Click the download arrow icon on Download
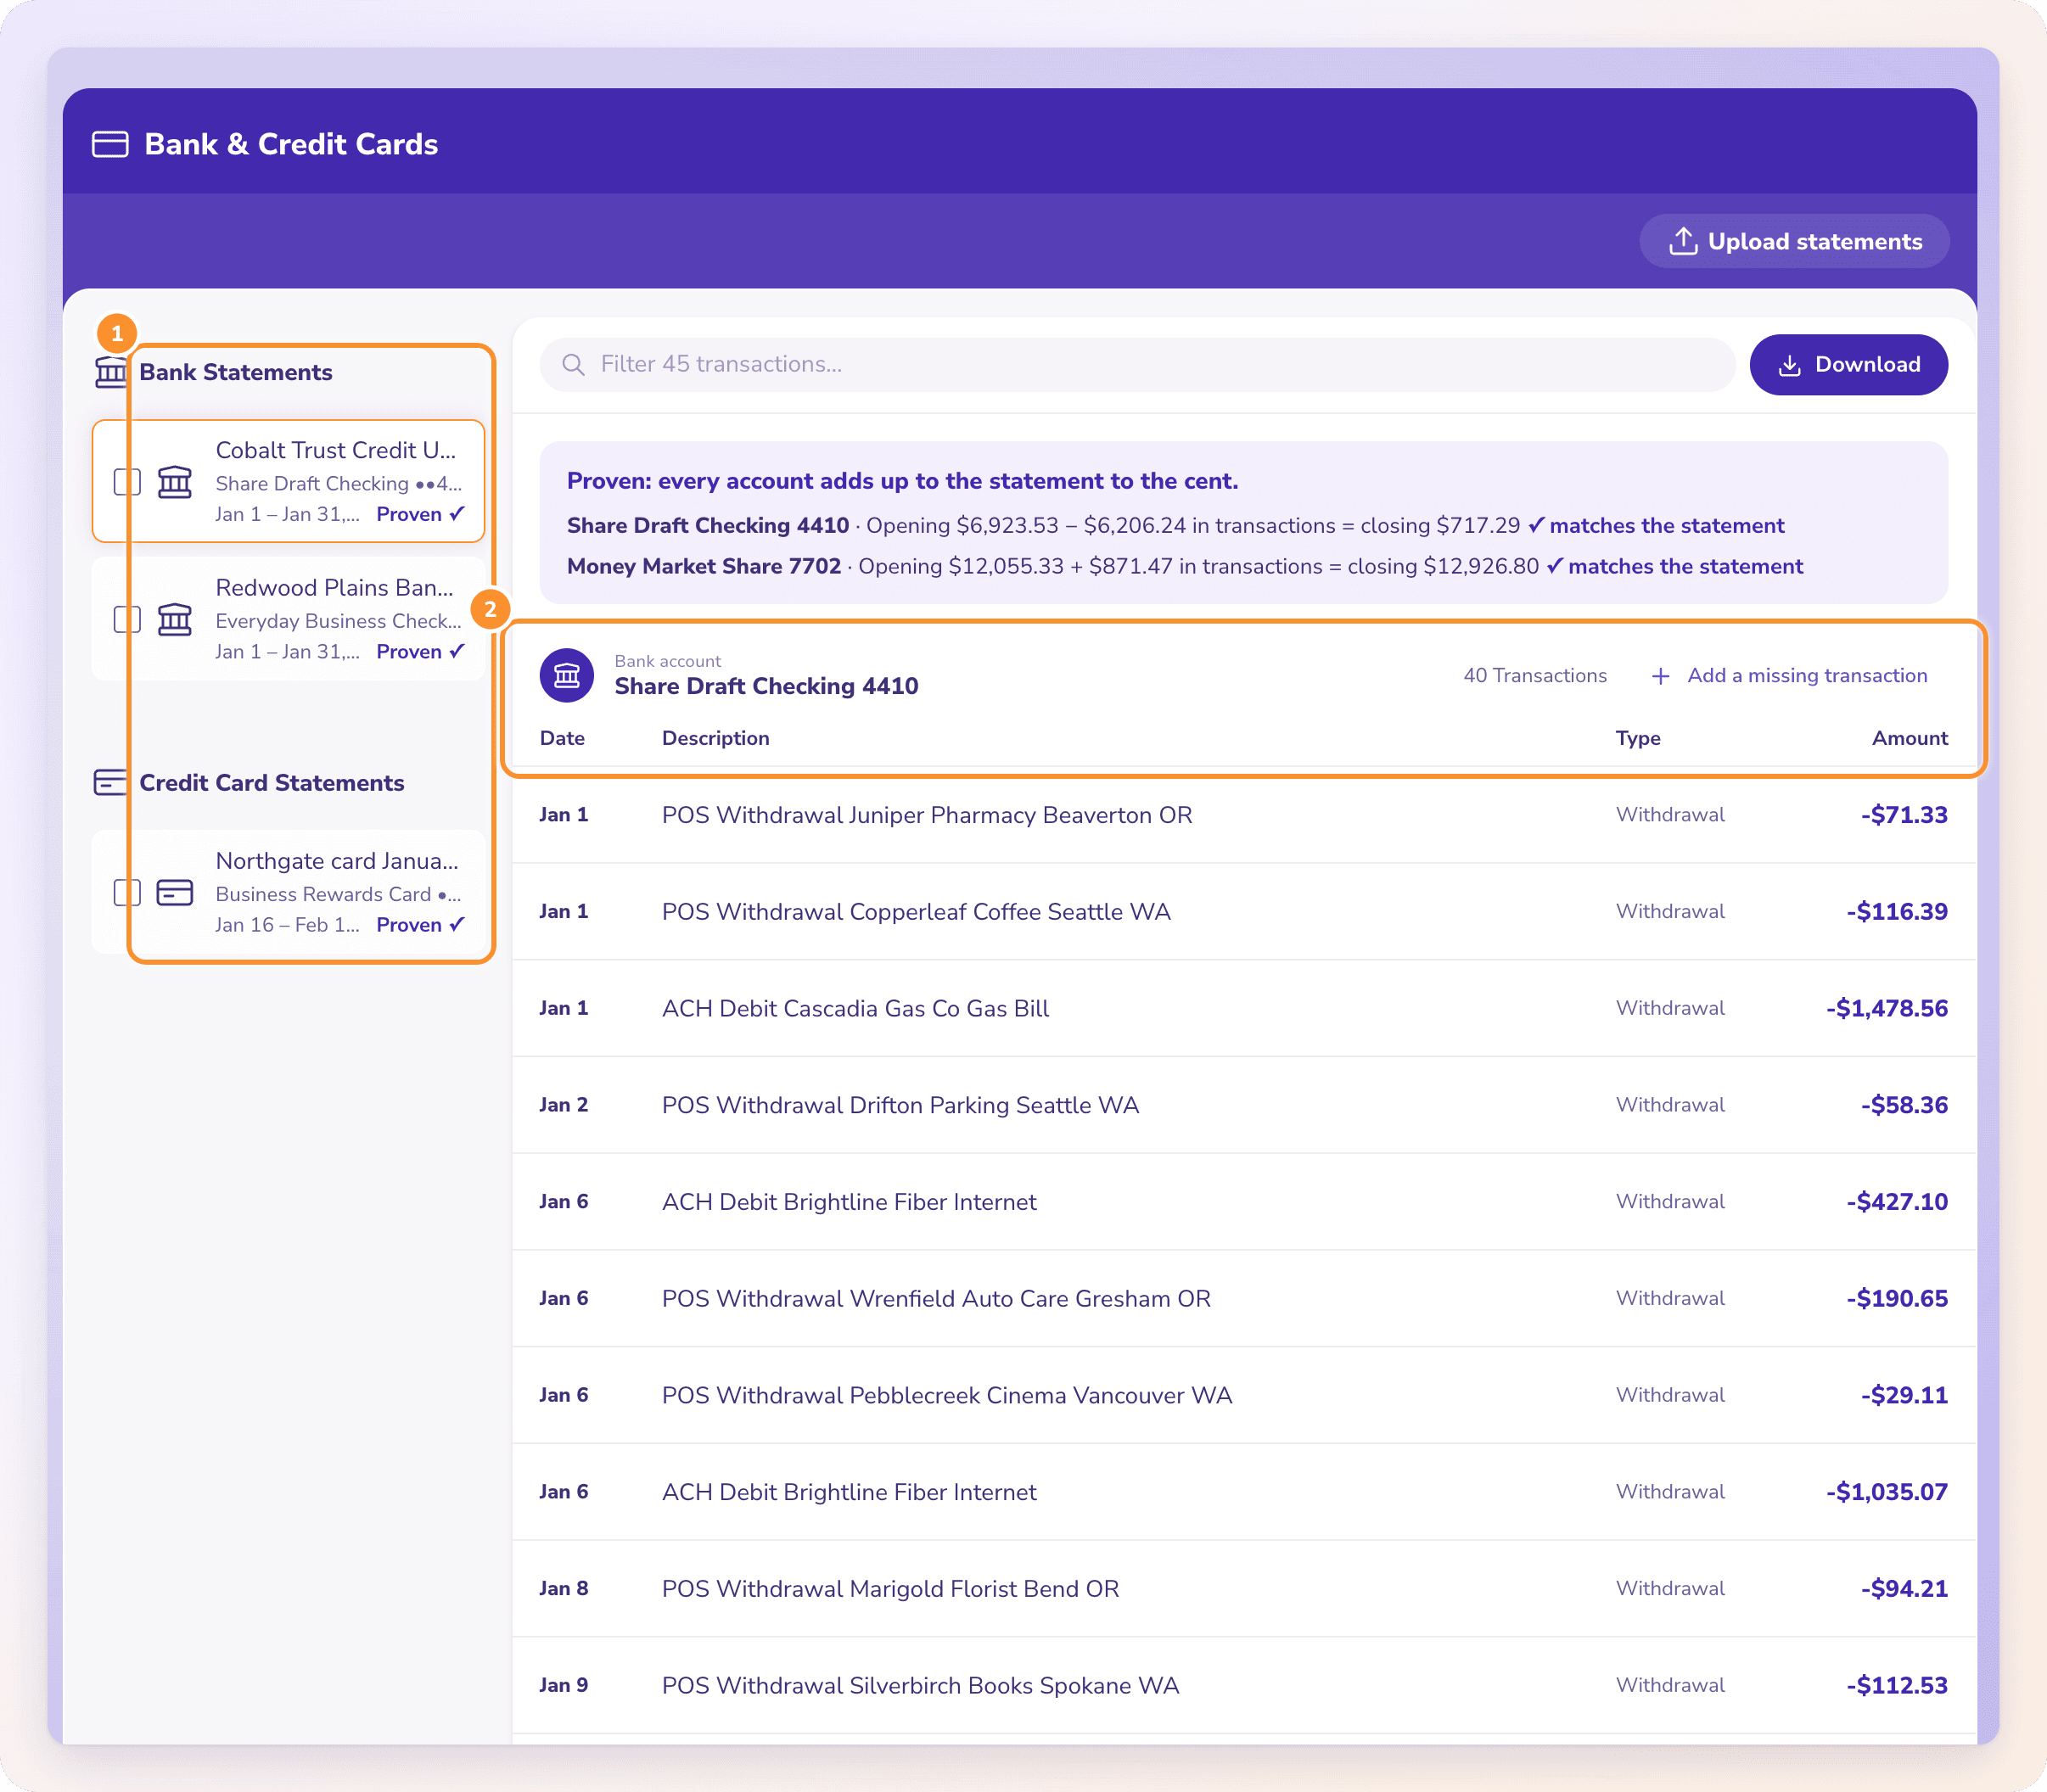Image resolution: width=2047 pixels, height=1792 pixels. click(x=1790, y=365)
